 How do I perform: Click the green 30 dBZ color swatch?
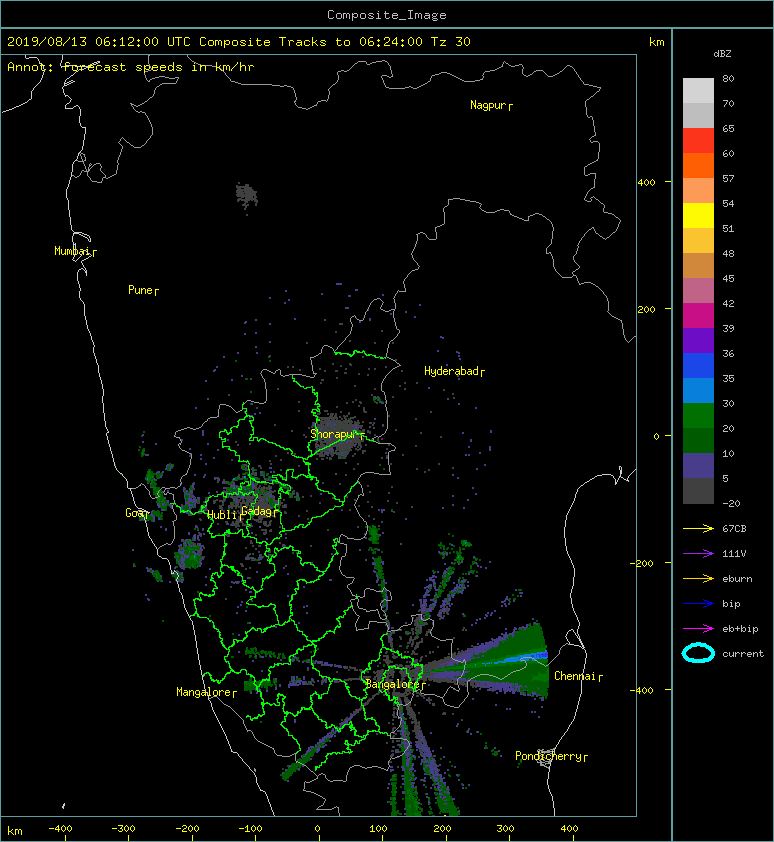coord(698,415)
